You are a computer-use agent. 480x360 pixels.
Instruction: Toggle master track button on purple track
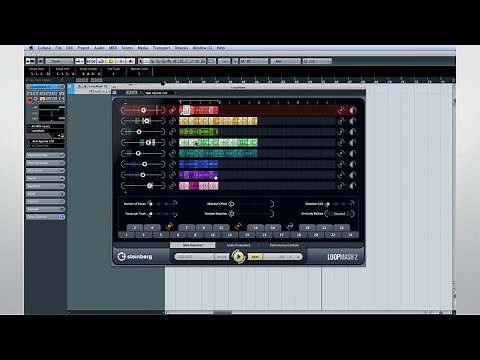click(172, 175)
